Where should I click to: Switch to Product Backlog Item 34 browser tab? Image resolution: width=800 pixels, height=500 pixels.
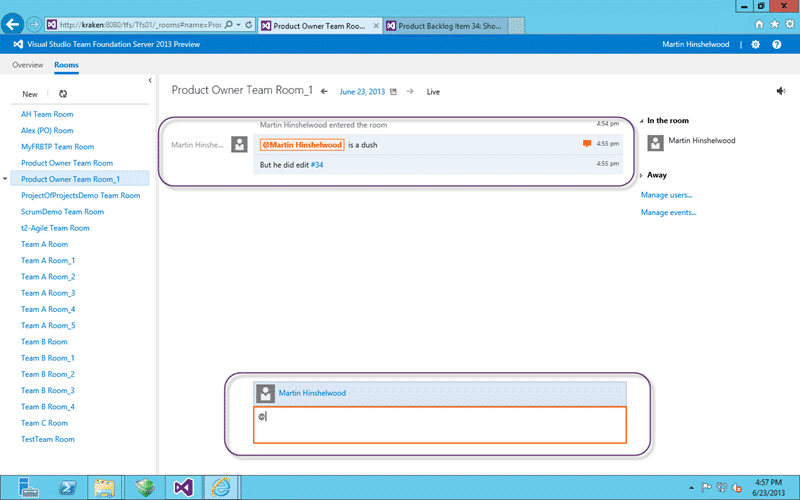pos(445,26)
